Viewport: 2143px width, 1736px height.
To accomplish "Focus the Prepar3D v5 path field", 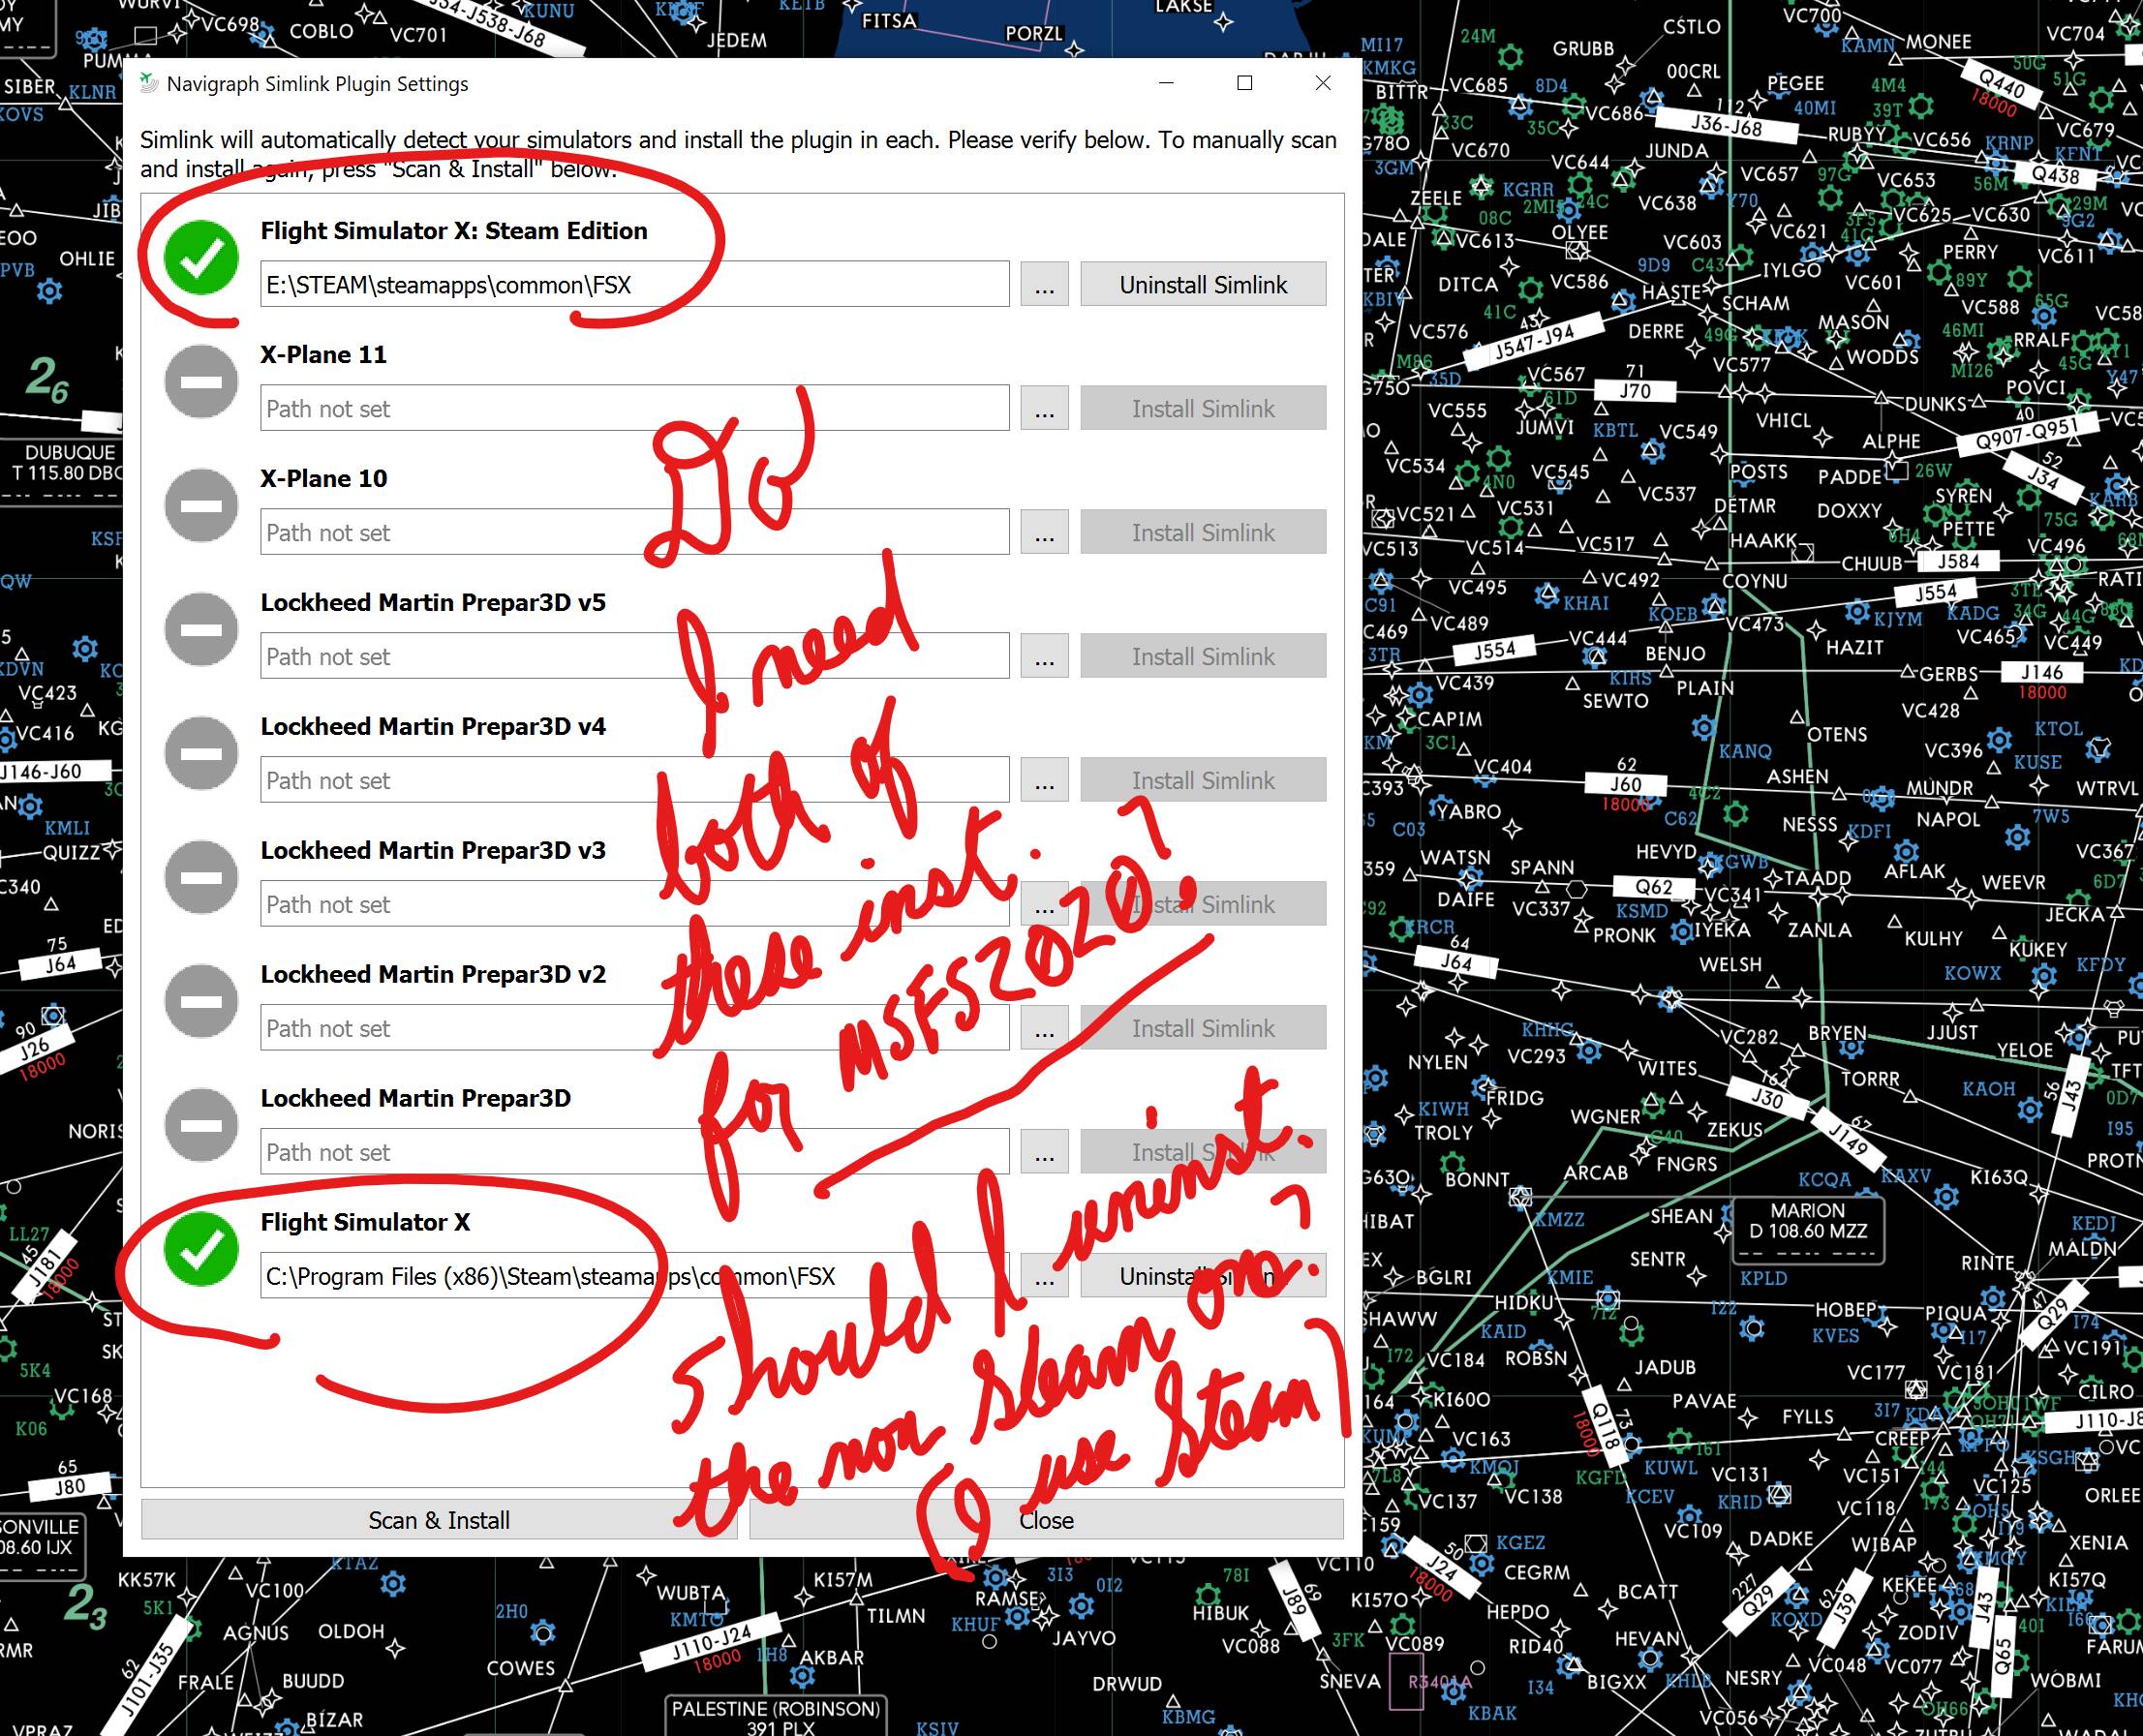I will tap(635, 657).
